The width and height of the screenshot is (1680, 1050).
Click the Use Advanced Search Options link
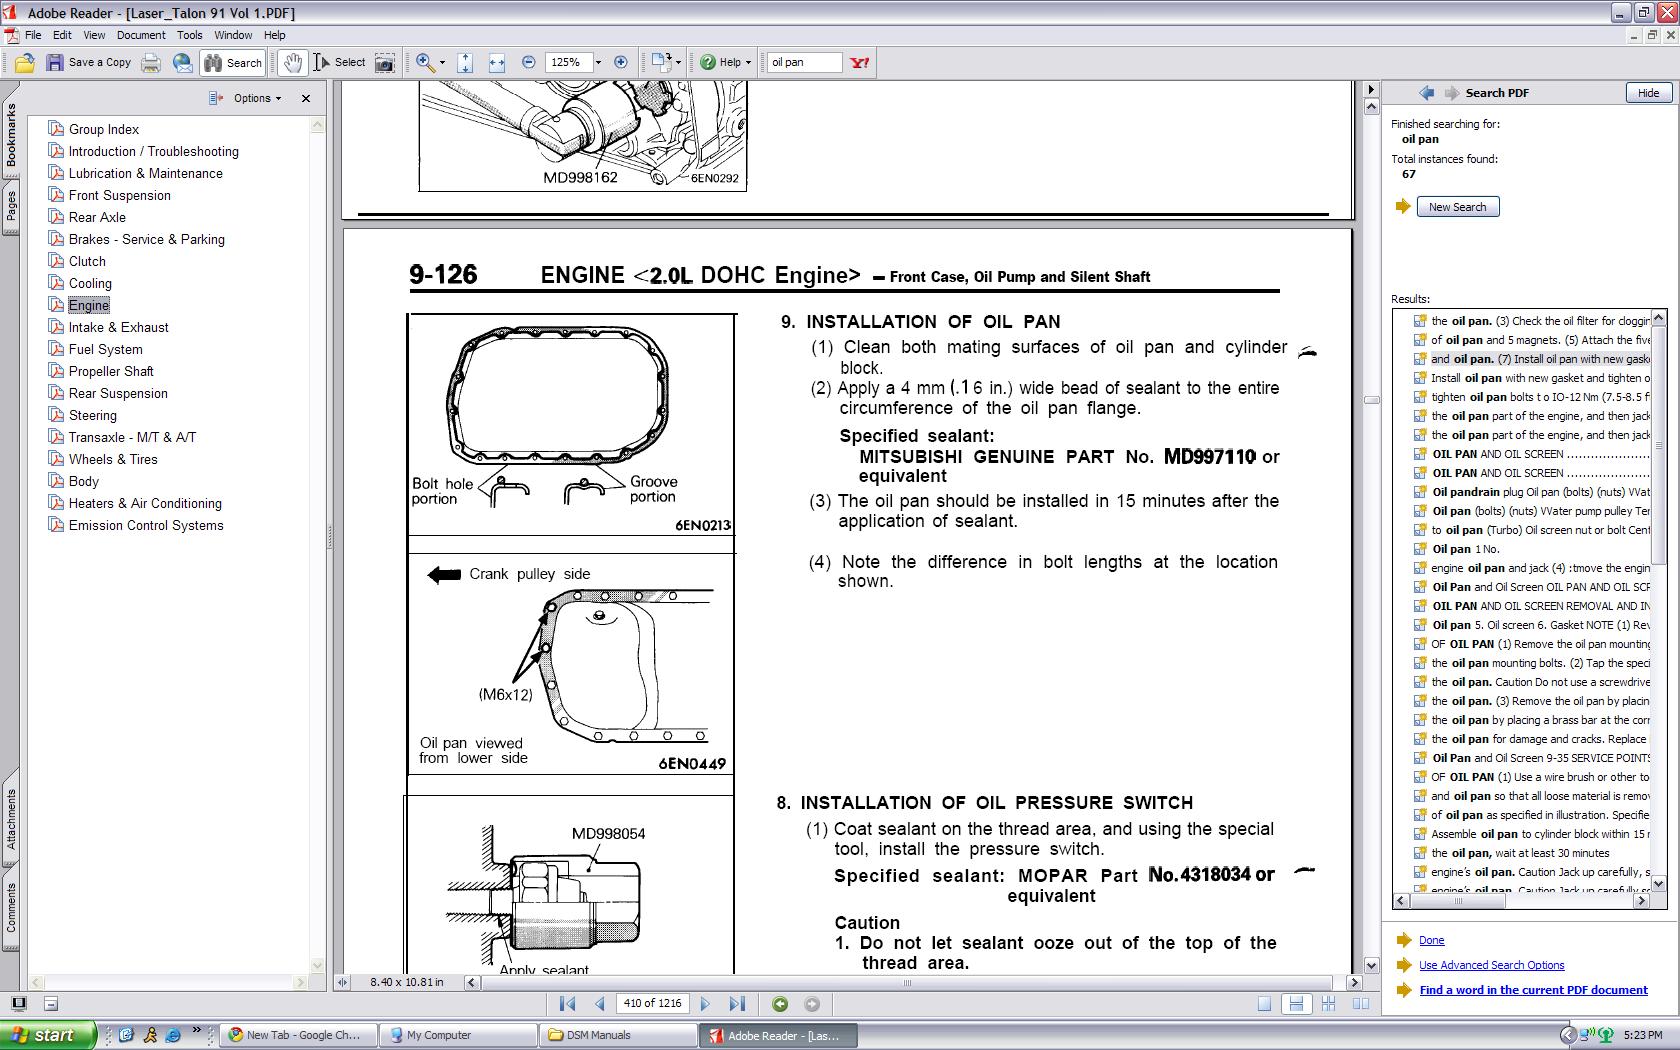point(1491,965)
